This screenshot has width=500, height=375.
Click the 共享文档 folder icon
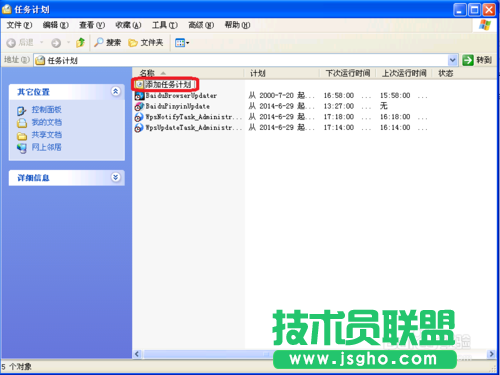tap(22, 136)
